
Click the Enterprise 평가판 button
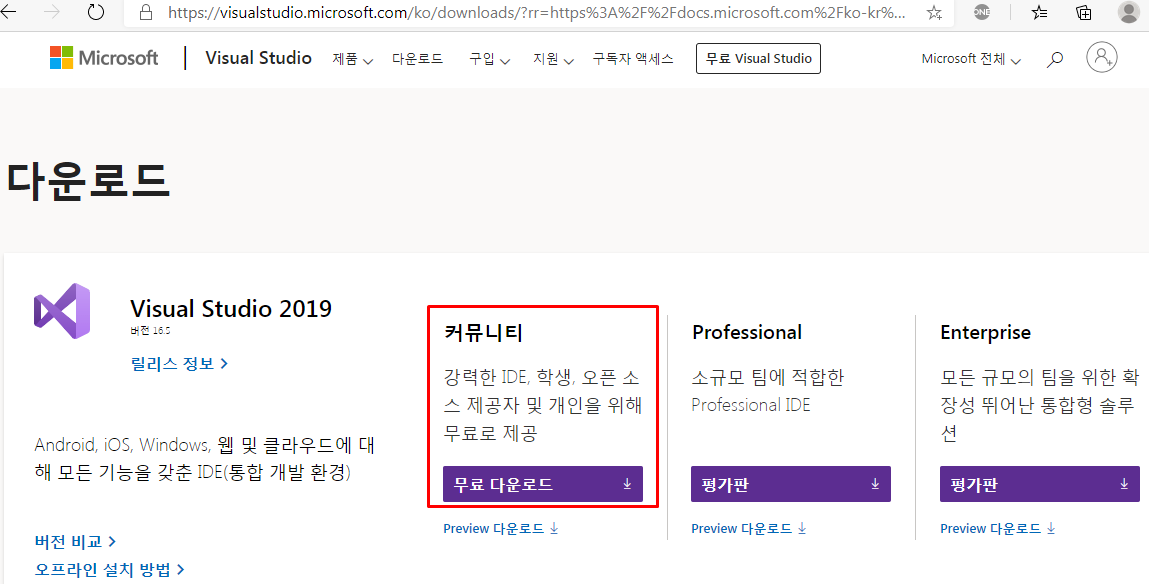point(1040,484)
